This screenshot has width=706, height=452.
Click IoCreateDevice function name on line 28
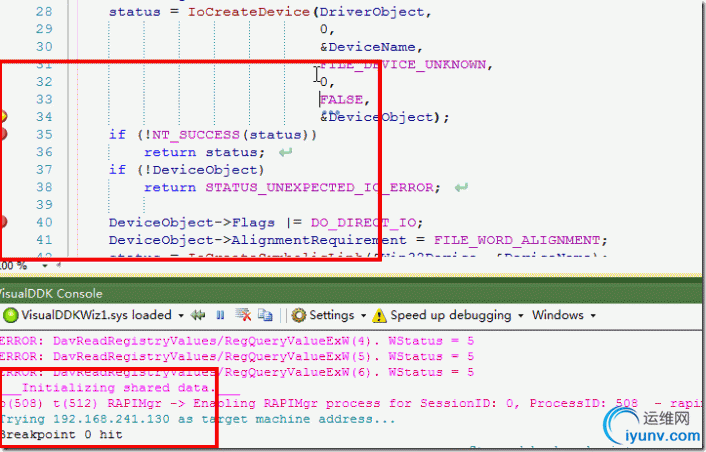click(249, 12)
